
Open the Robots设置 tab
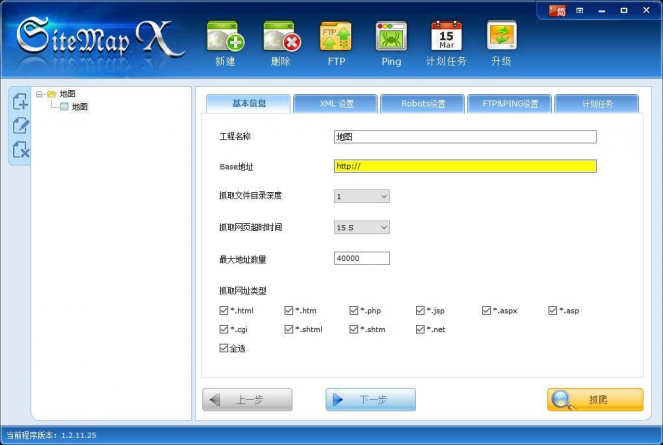pos(423,104)
